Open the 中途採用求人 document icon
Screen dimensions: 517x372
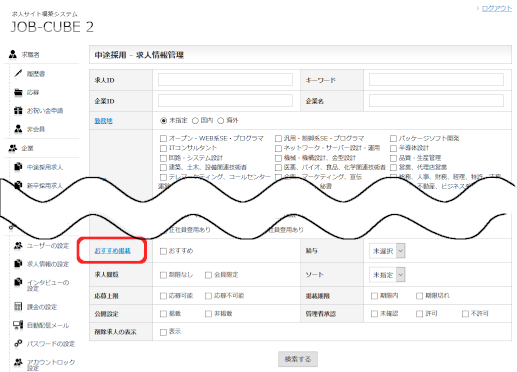coord(18,166)
